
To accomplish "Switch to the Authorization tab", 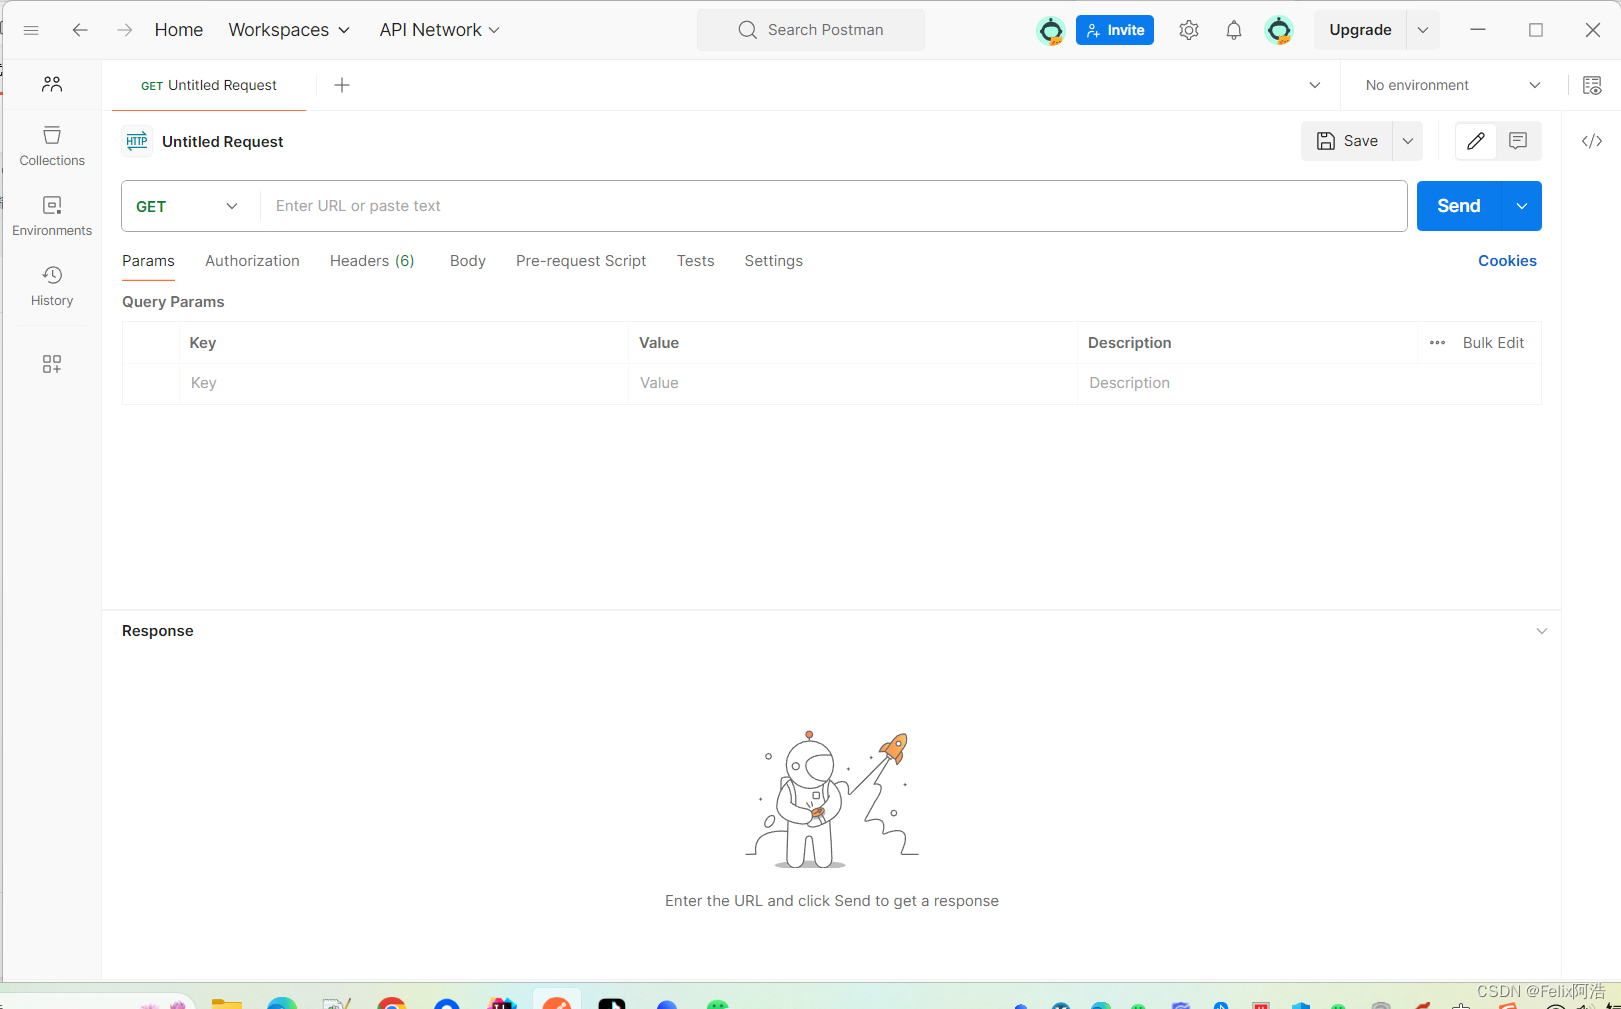I will click(x=252, y=261).
